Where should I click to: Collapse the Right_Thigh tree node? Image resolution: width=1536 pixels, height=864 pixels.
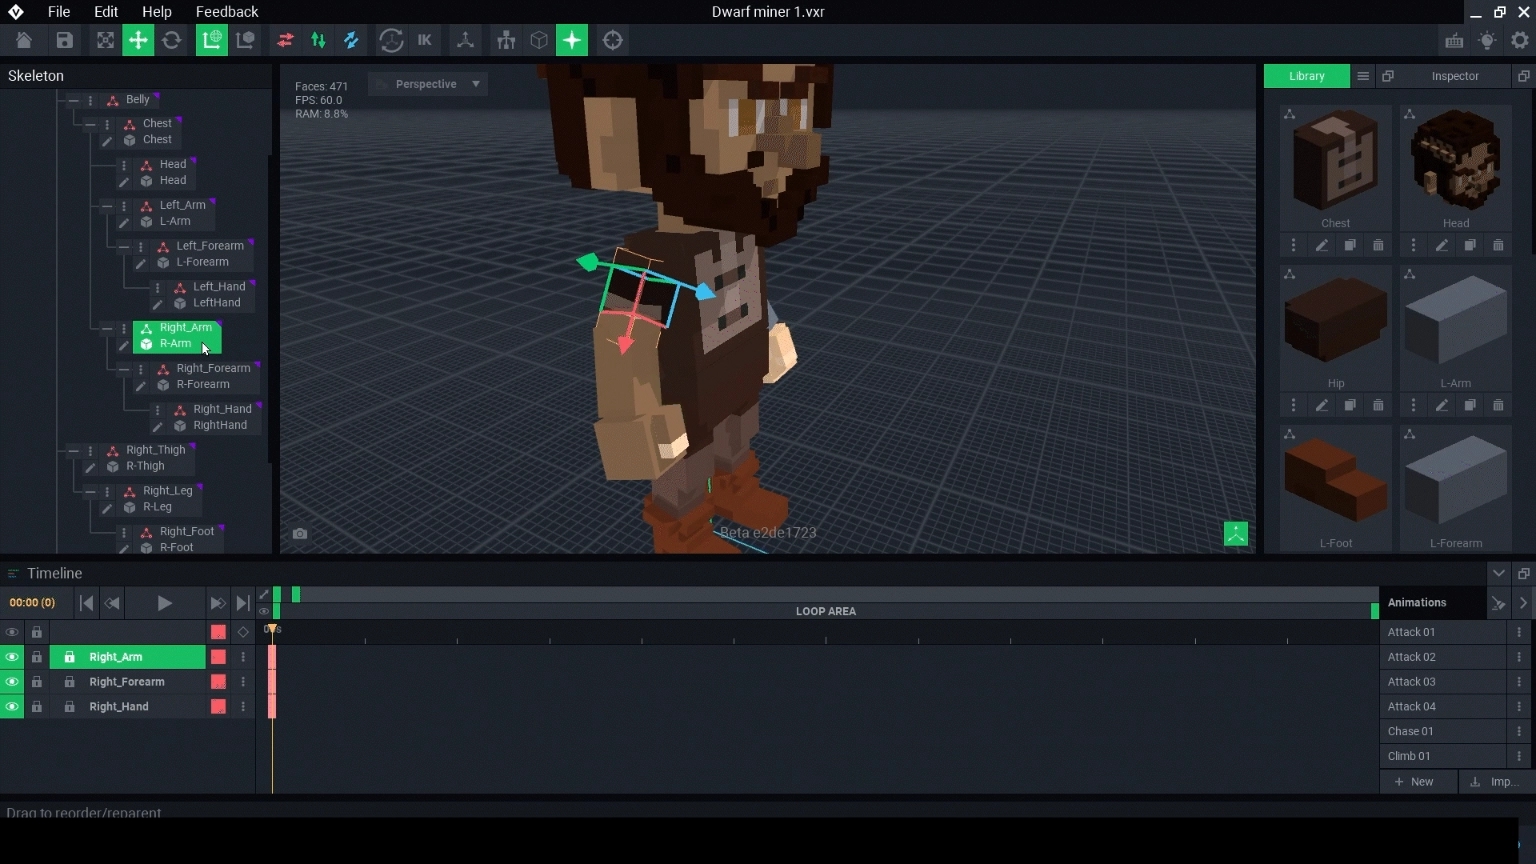(x=73, y=450)
